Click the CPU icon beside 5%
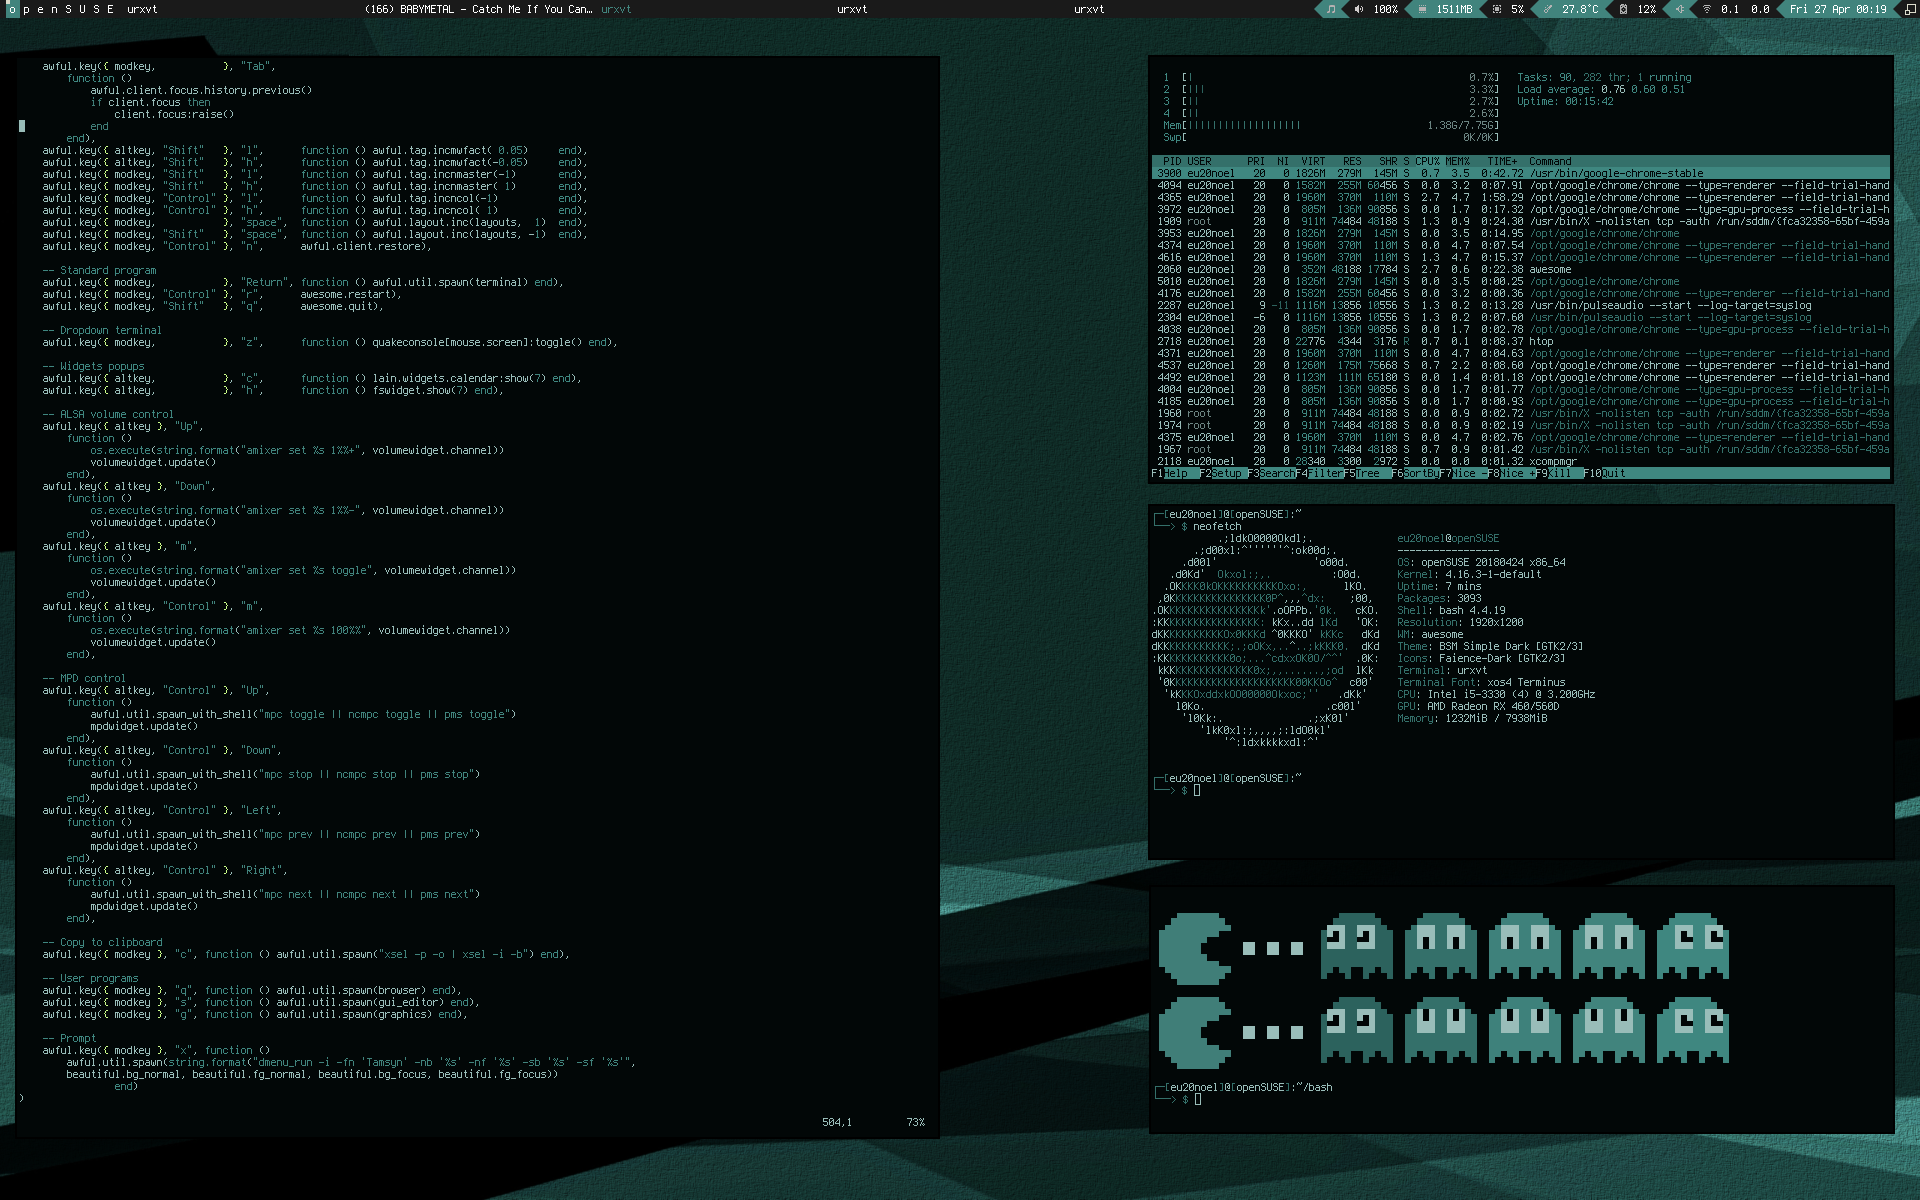This screenshot has width=1920, height=1200. tap(1496, 9)
